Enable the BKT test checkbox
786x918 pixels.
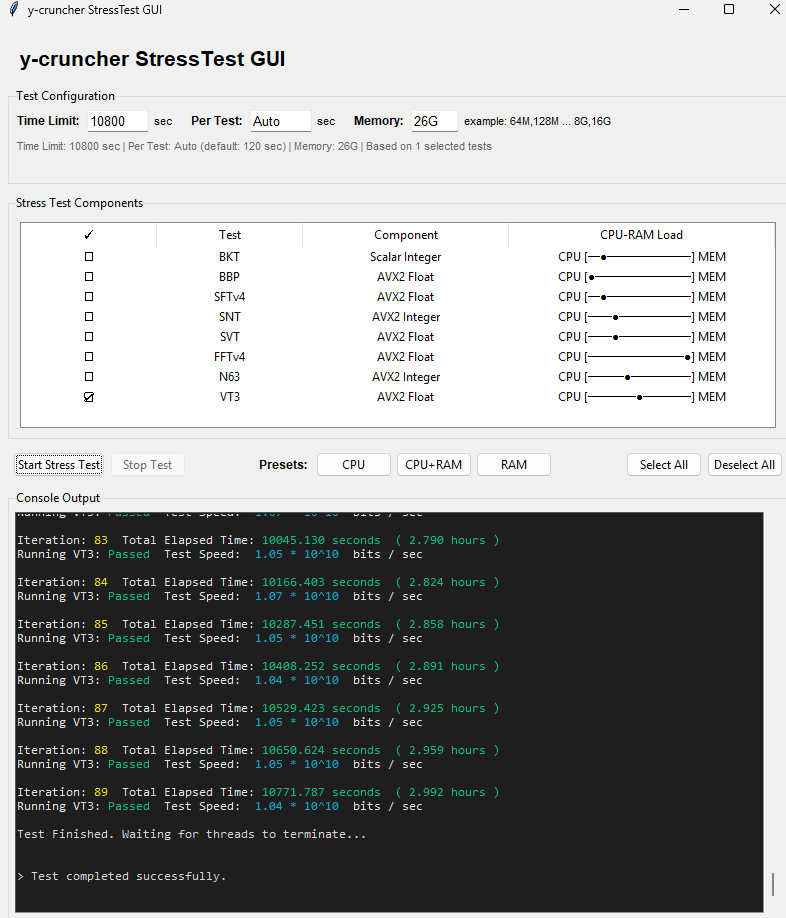(89, 256)
